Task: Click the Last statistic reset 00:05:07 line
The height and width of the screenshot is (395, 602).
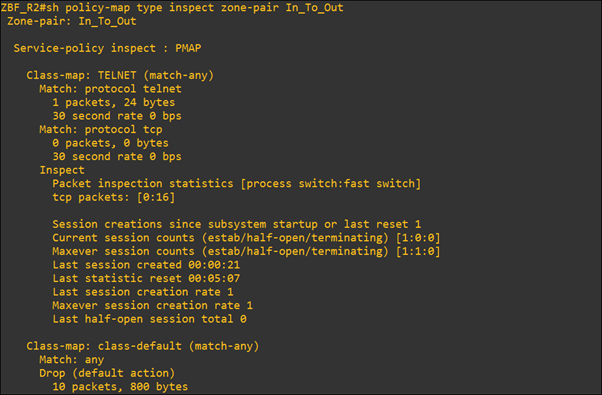Action: click(146, 278)
